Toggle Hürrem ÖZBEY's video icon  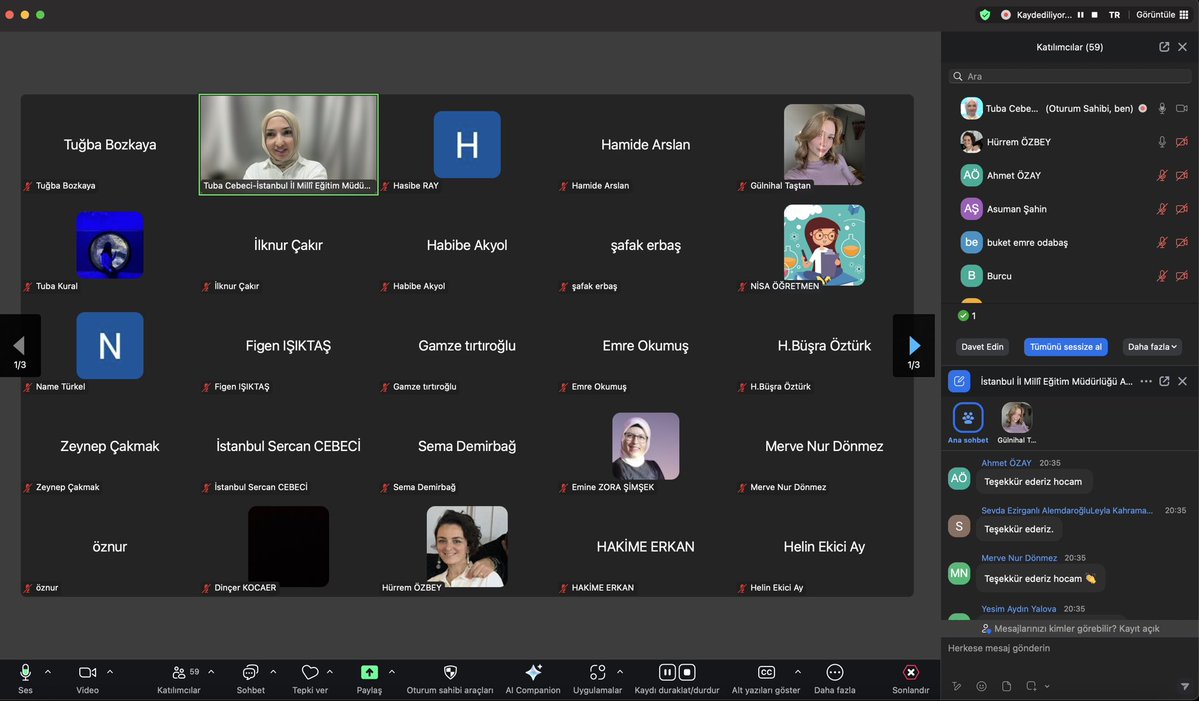(1181, 141)
